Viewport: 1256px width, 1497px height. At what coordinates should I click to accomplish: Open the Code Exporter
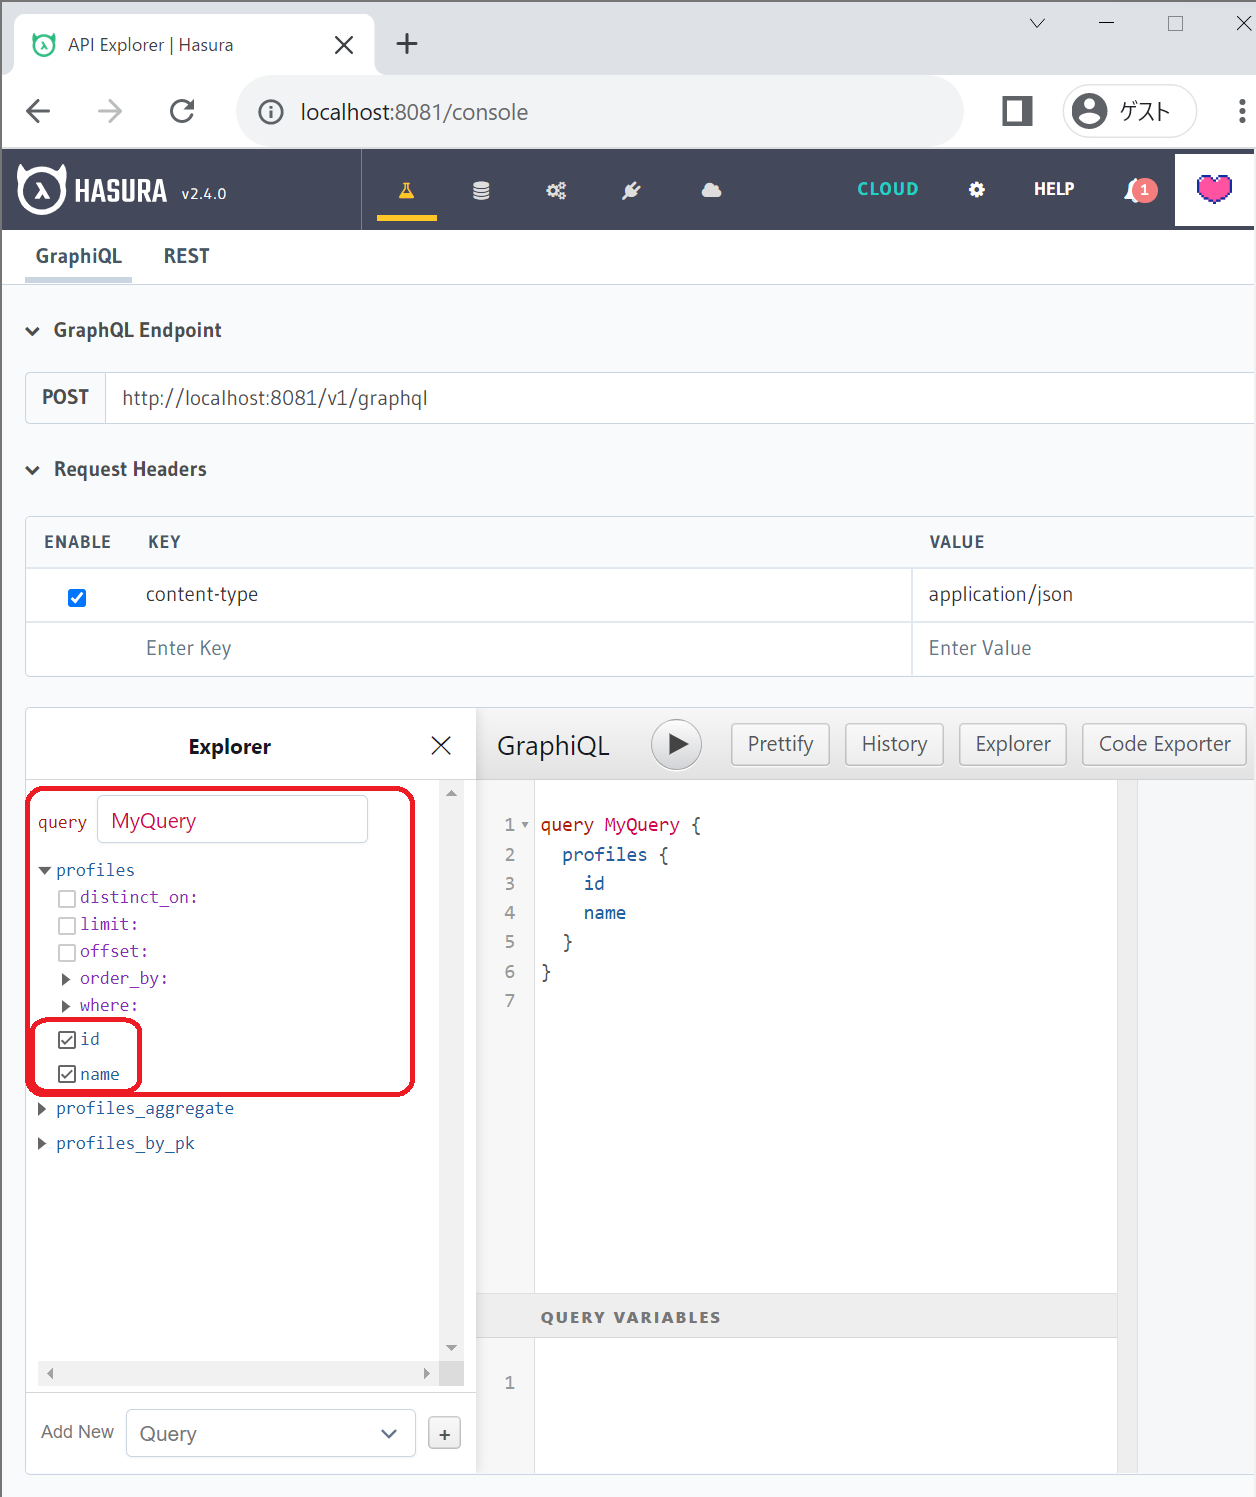pos(1164,744)
